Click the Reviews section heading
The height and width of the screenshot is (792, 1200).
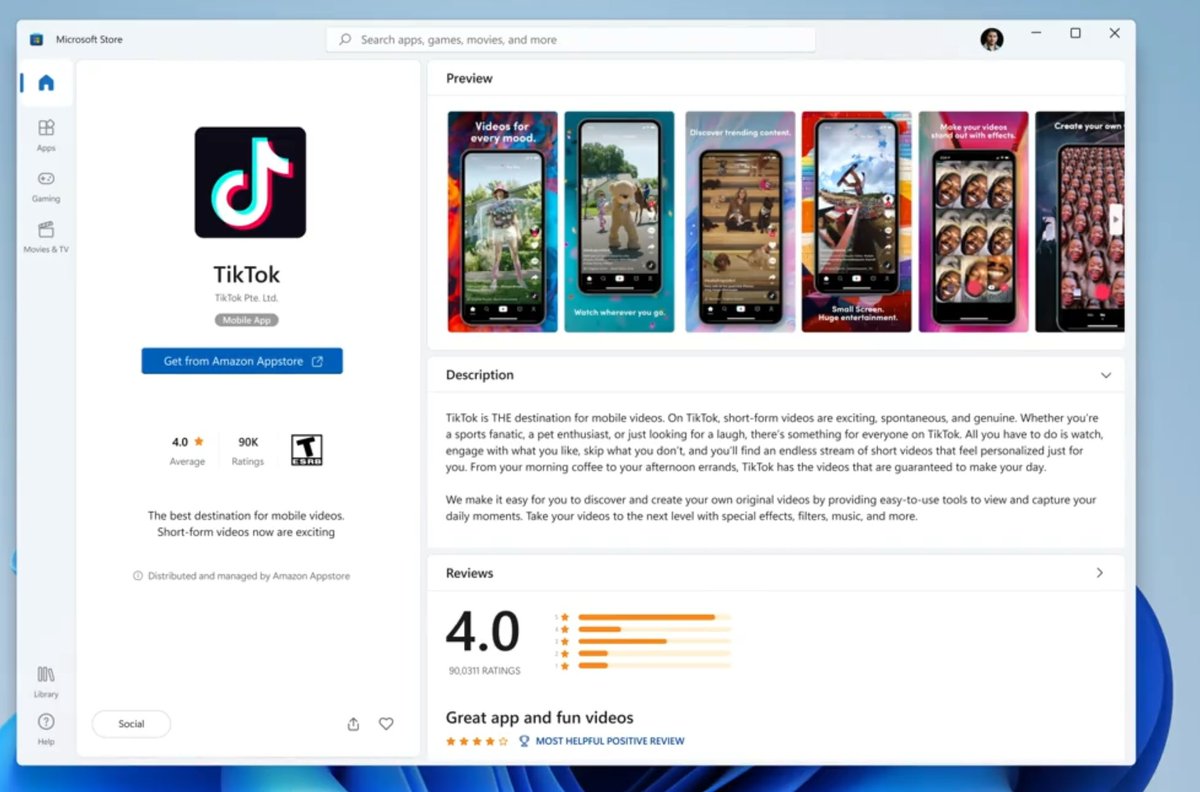(470, 573)
